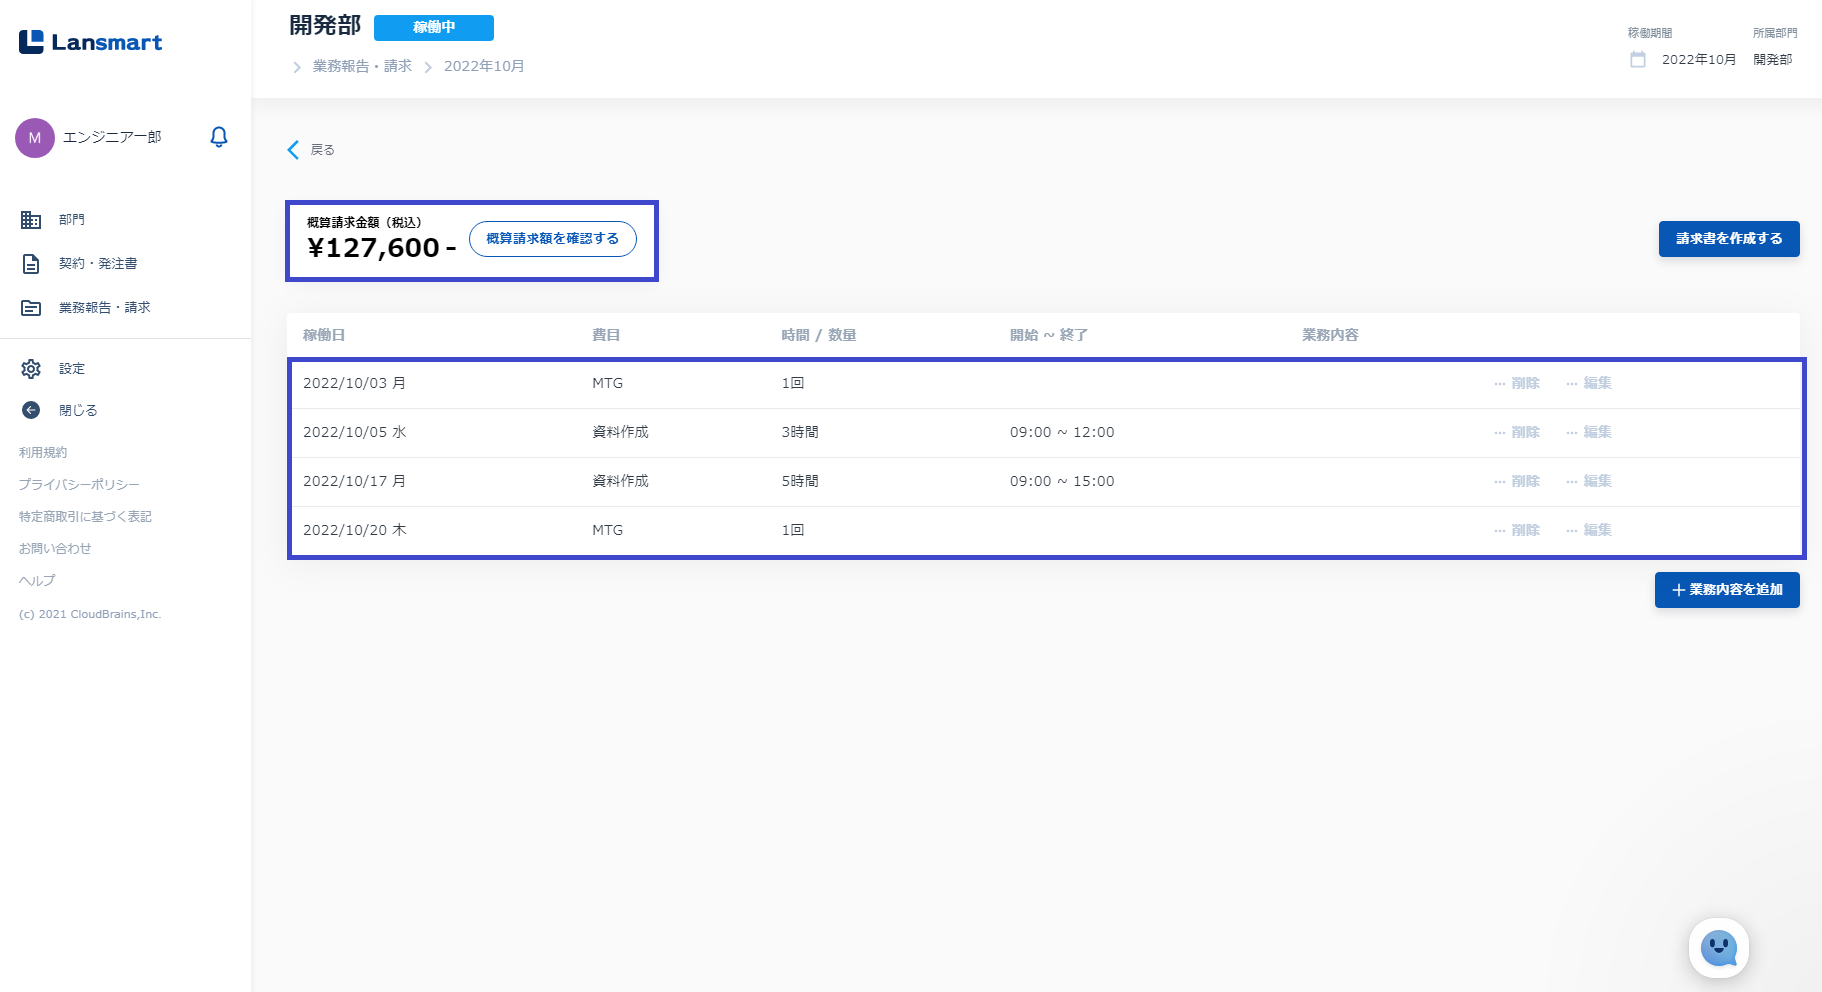This screenshot has width=1822, height=992.
Task: Click the date cell 2022/10/17 月
Action: (355, 481)
